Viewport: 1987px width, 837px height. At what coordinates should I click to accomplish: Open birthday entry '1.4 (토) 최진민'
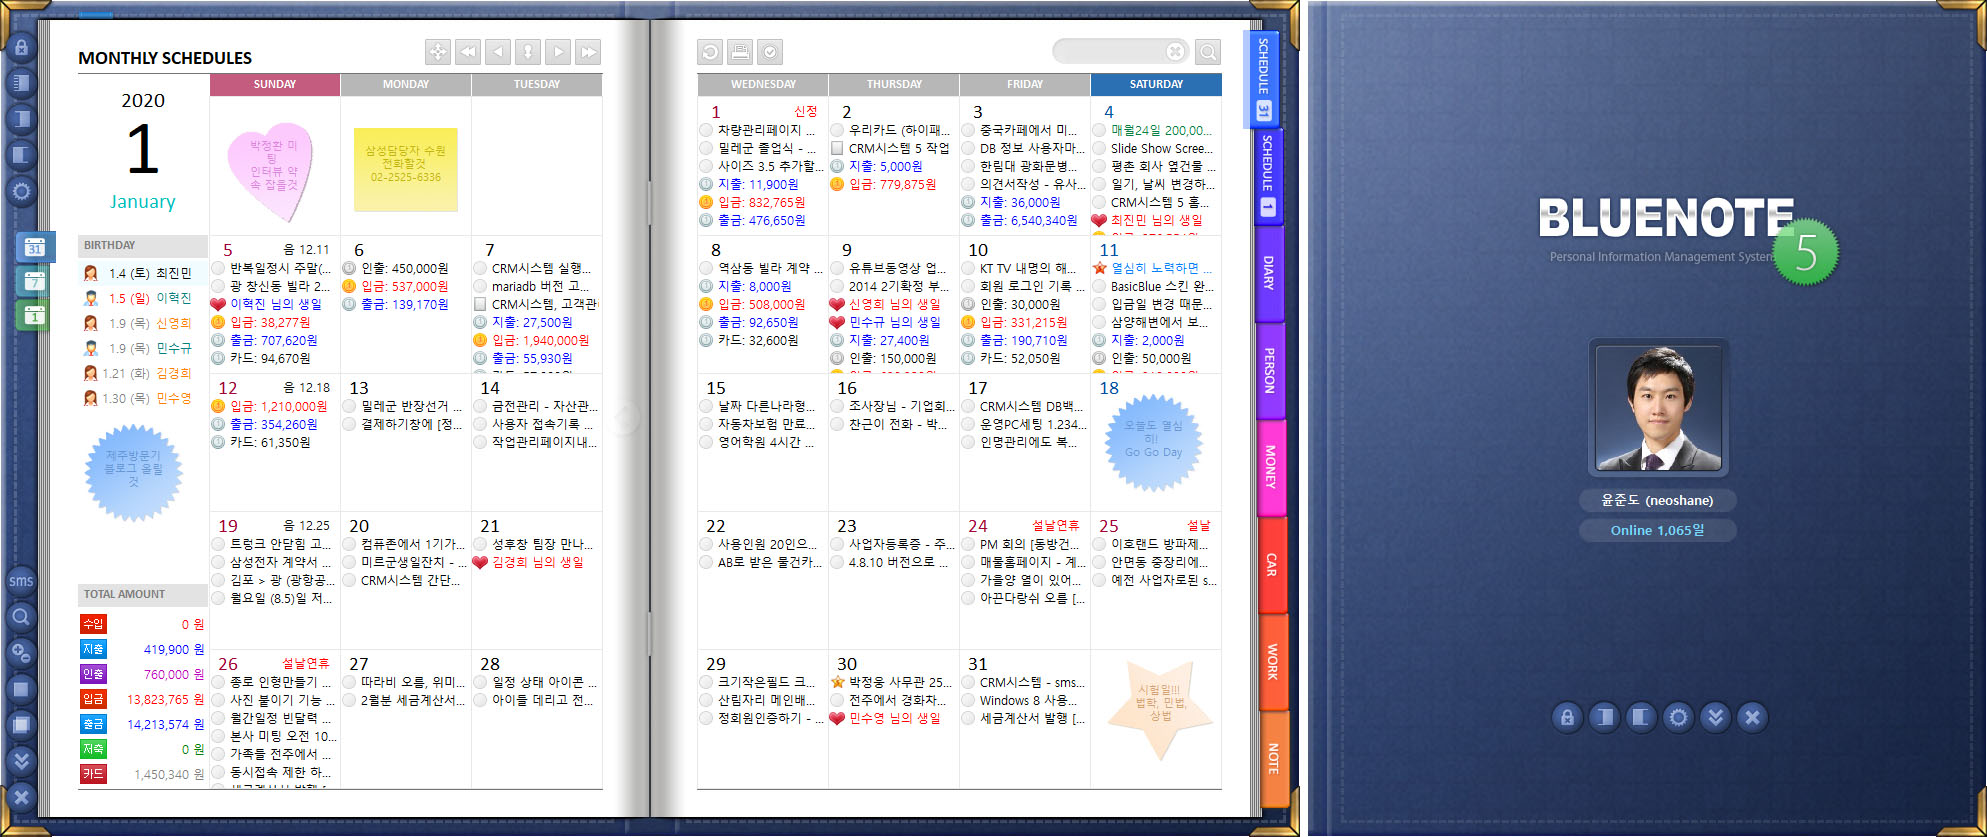(143, 273)
